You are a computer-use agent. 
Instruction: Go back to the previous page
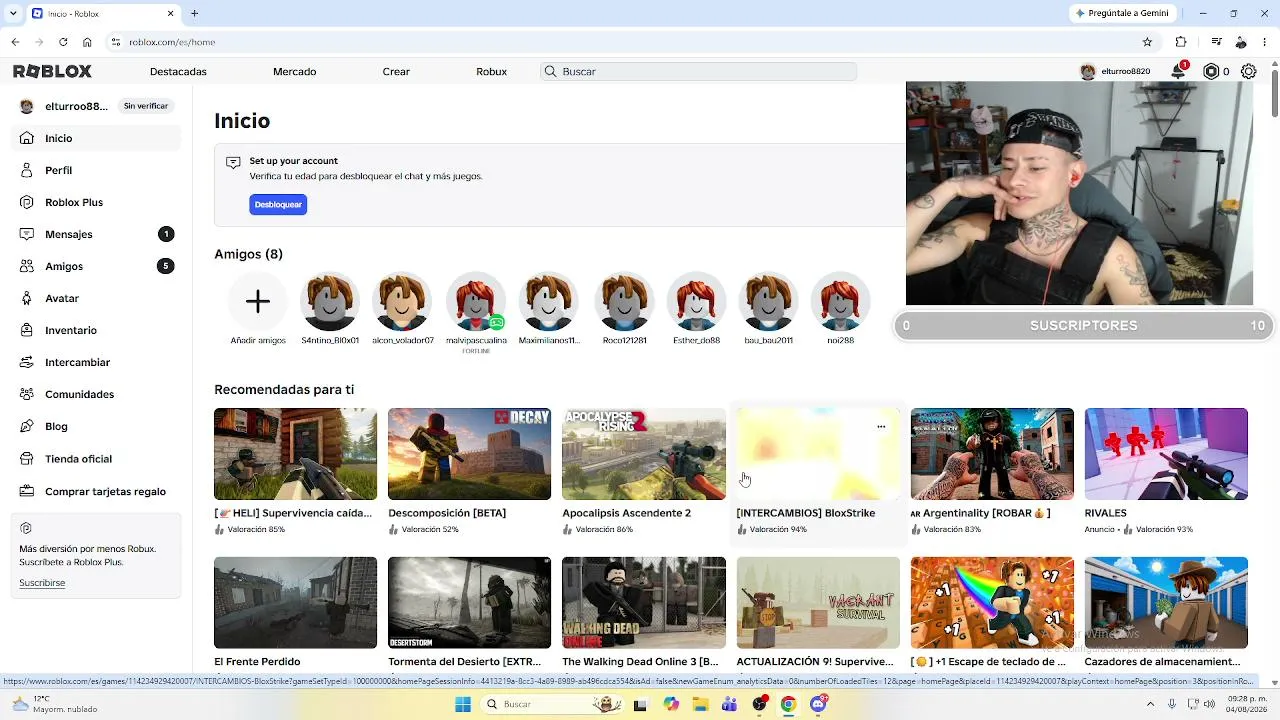tap(15, 42)
